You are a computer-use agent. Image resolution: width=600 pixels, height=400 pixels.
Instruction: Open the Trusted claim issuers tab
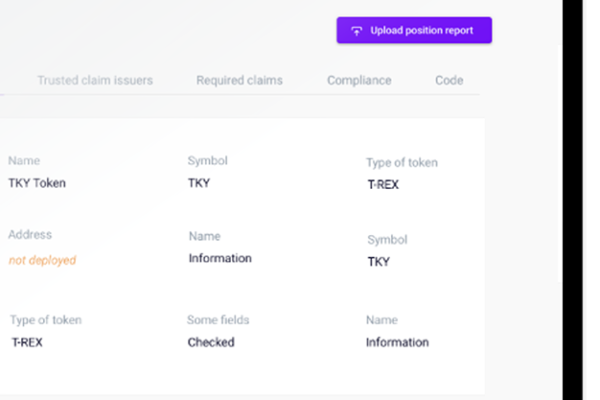(x=95, y=80)
